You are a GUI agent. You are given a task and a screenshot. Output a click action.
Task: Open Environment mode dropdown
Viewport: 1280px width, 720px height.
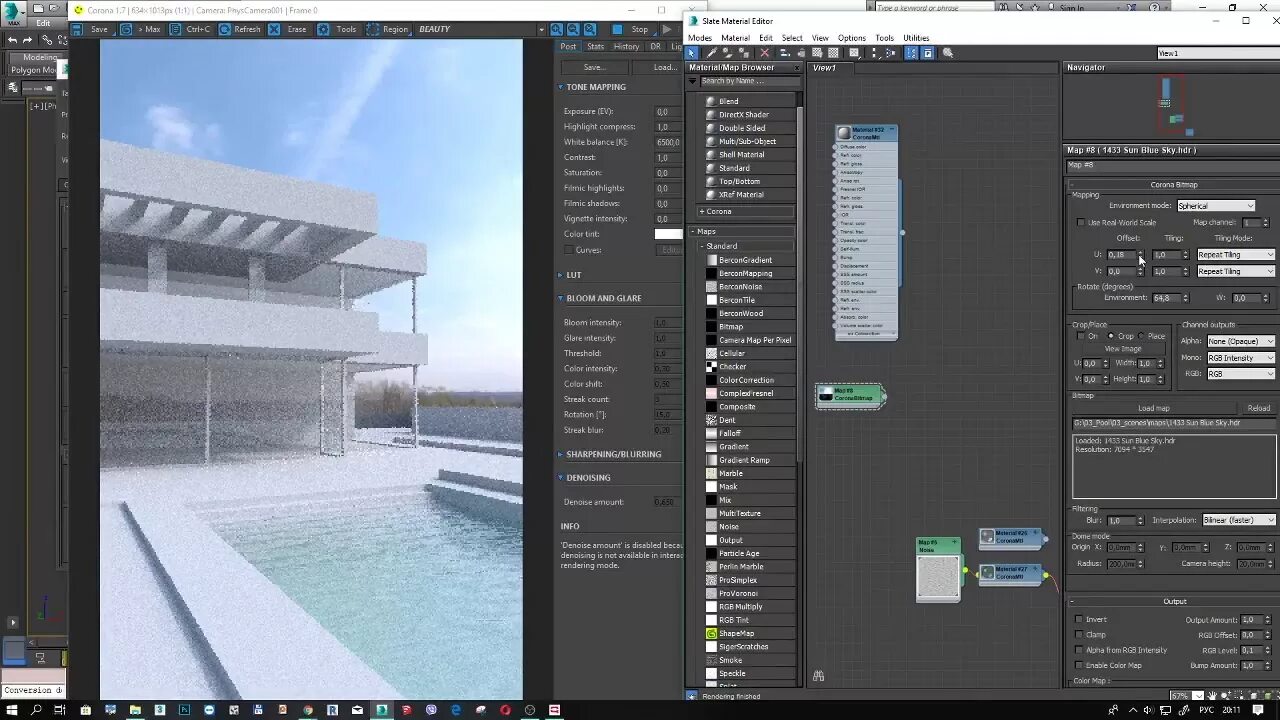[1215, 206]
